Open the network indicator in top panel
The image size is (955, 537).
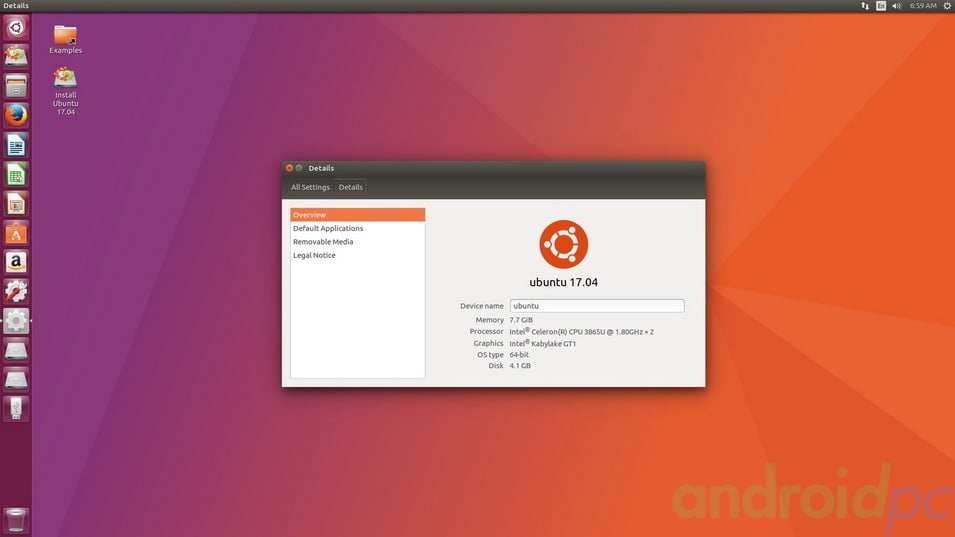(x=865, y=5)
